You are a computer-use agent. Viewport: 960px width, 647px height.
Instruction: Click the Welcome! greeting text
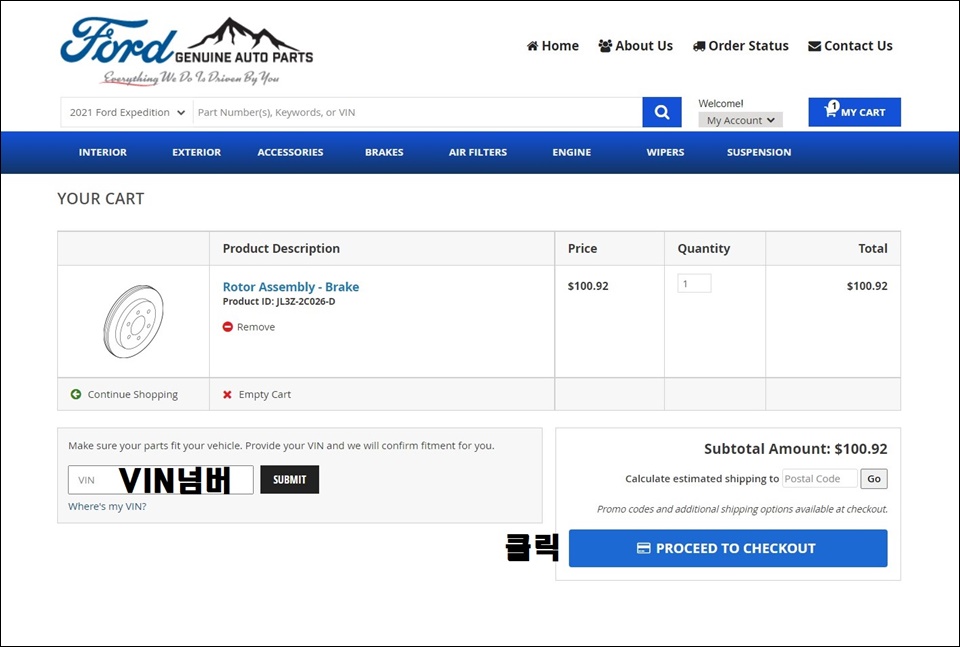coord(721,103)
